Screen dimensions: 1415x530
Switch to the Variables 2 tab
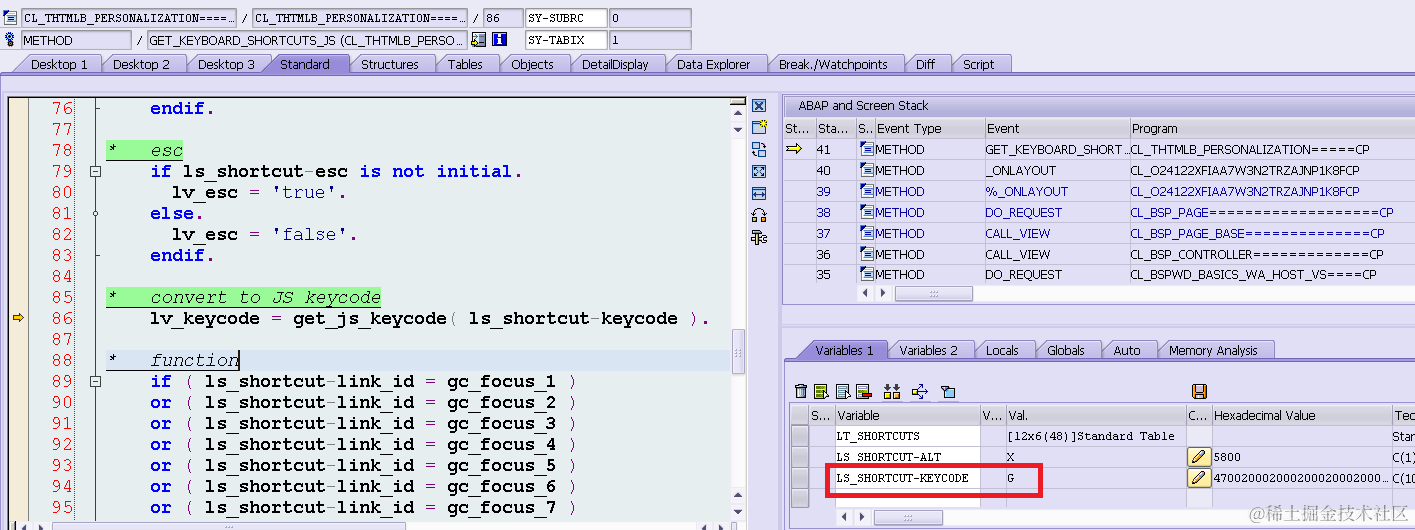[x=928, y=350]
